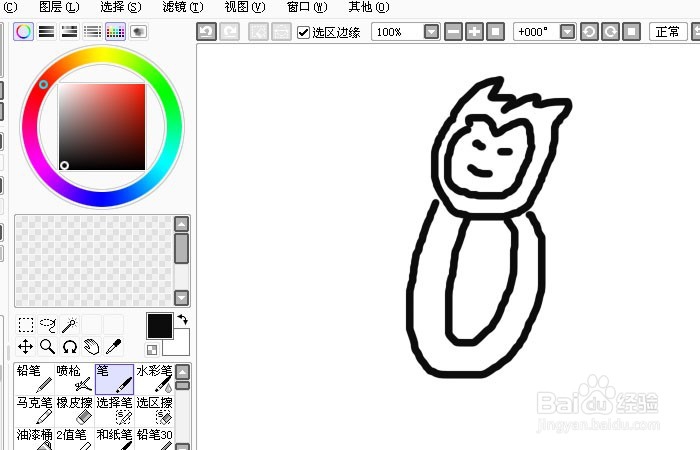Rotate canvas counterclockwise
This screenshot has width=700, height=450.
click(589, 32)
